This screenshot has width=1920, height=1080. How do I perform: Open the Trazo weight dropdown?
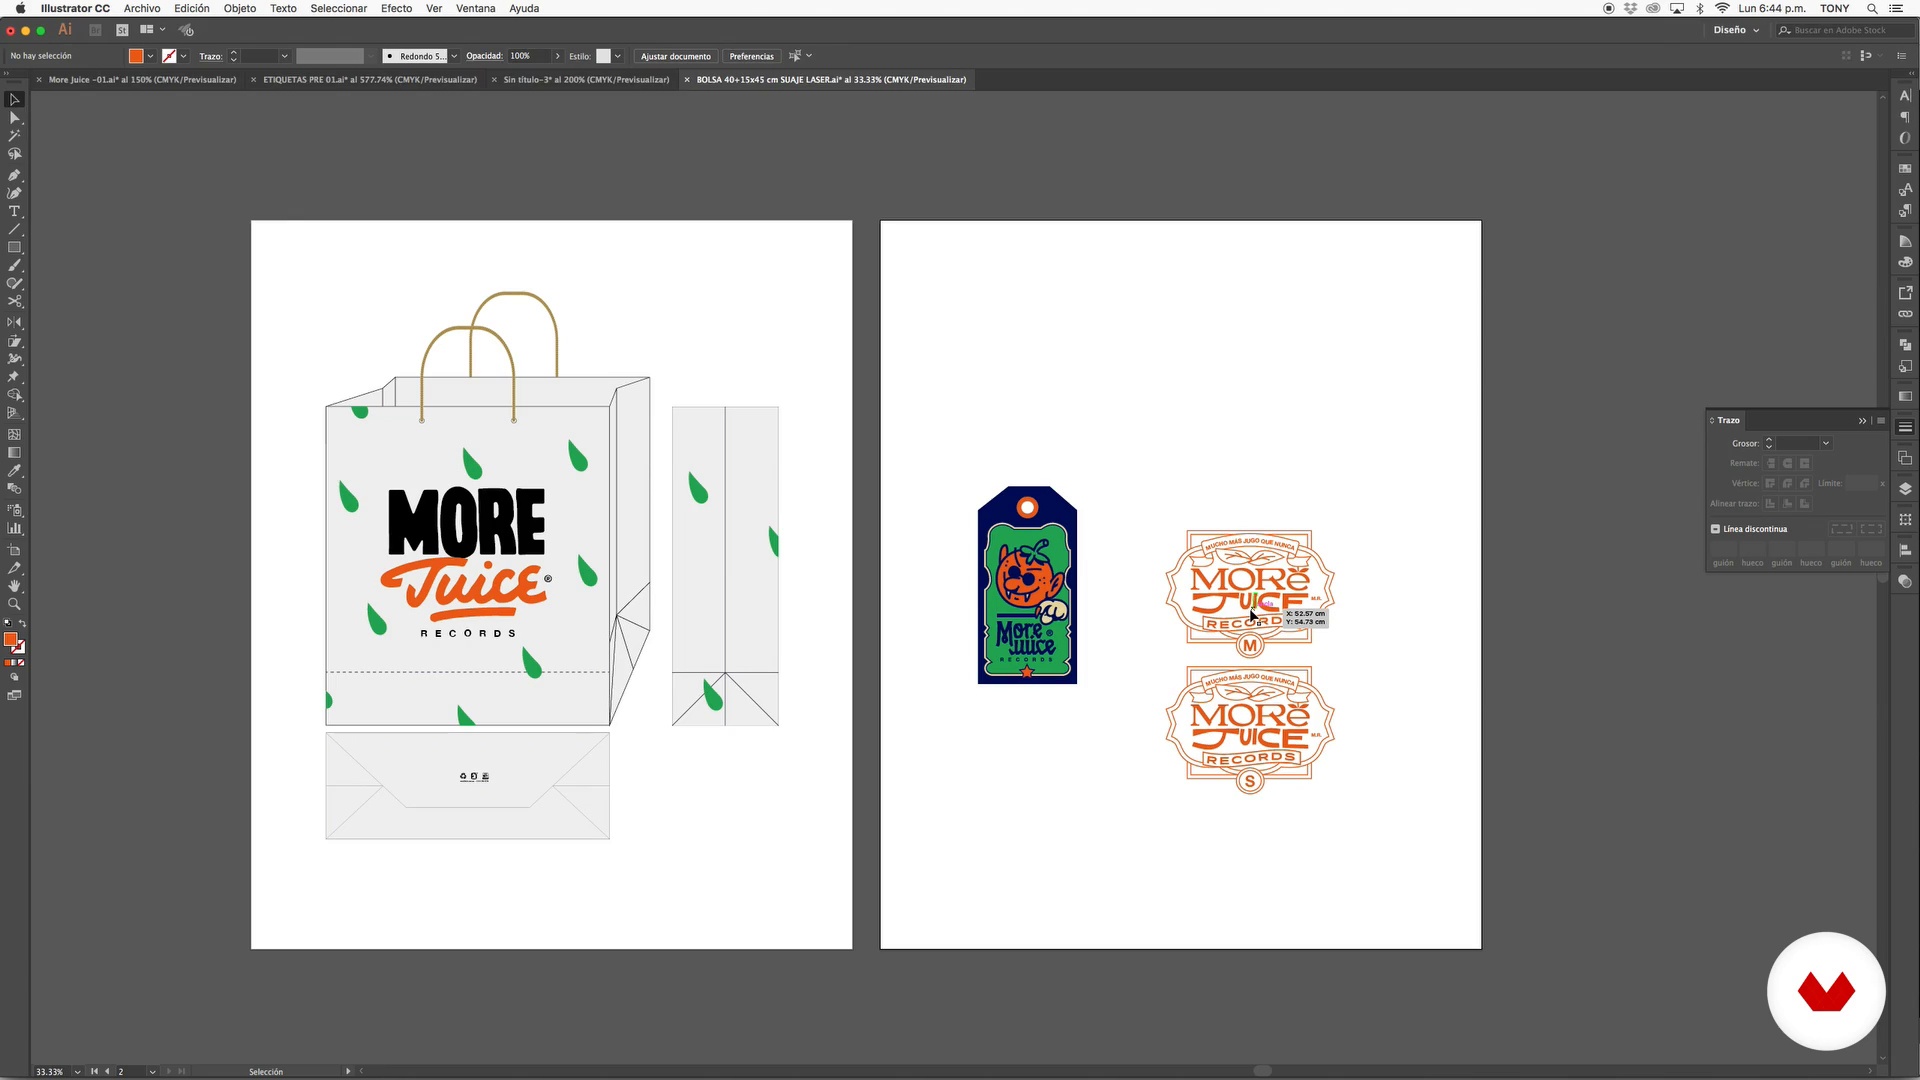tap(284, 56)
